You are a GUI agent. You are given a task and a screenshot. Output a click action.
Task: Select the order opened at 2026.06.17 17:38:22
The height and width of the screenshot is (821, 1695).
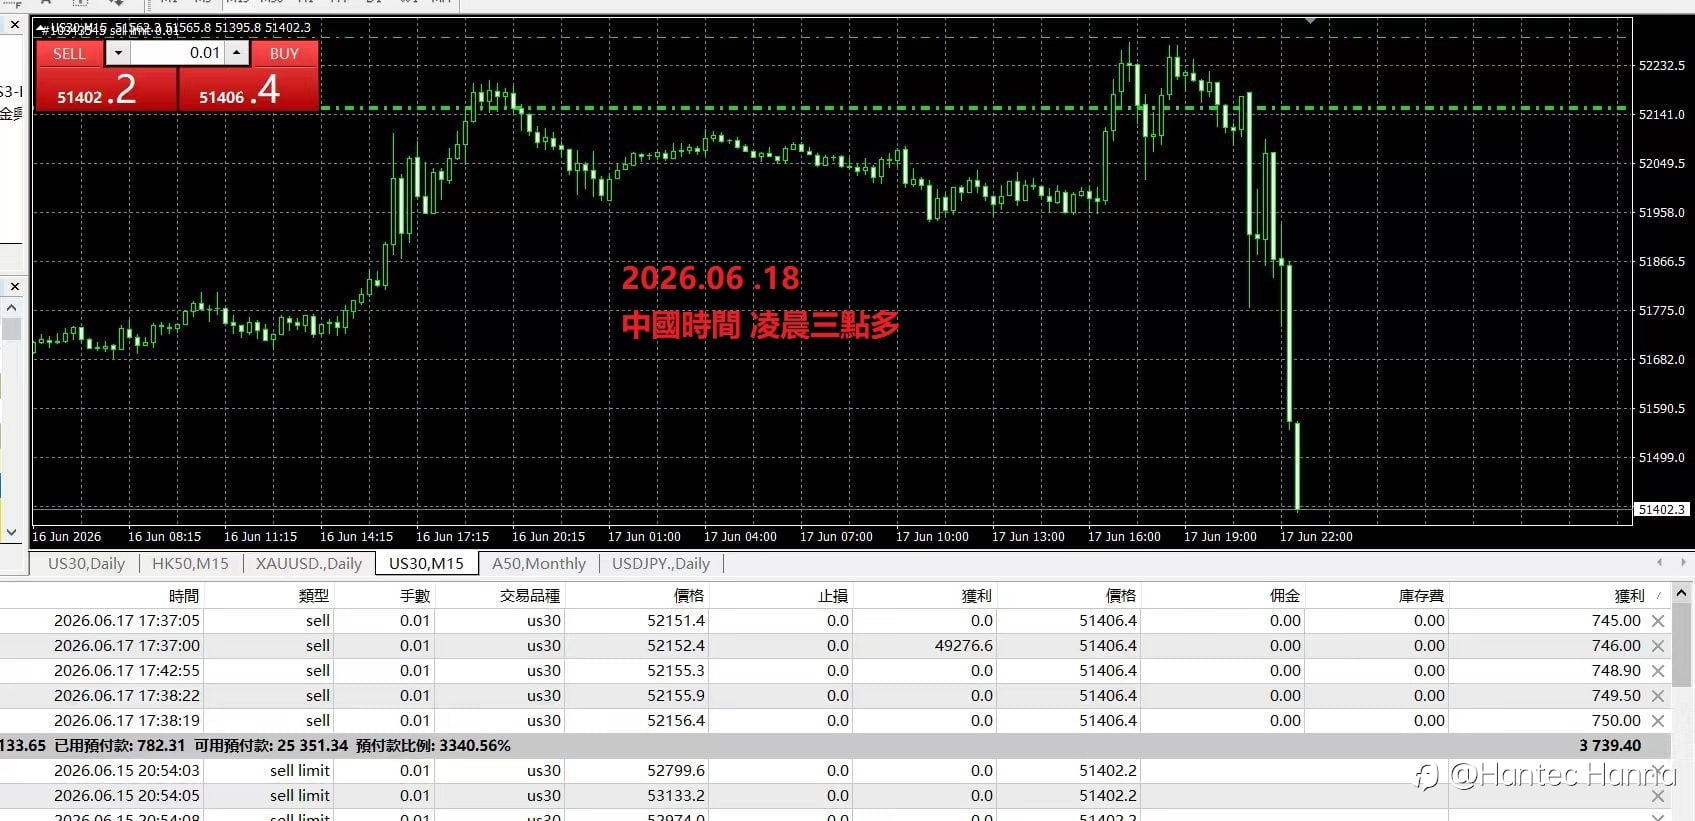point(835,696)
